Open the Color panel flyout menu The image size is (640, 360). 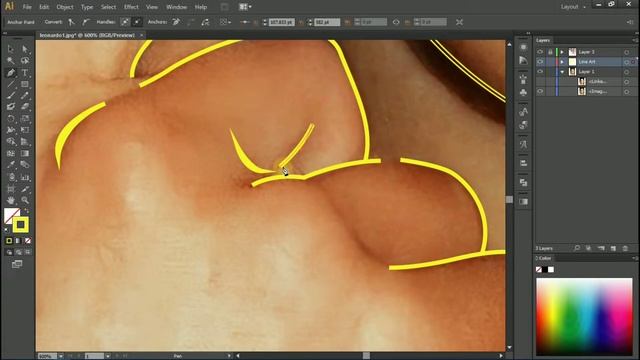click(635, 258)
